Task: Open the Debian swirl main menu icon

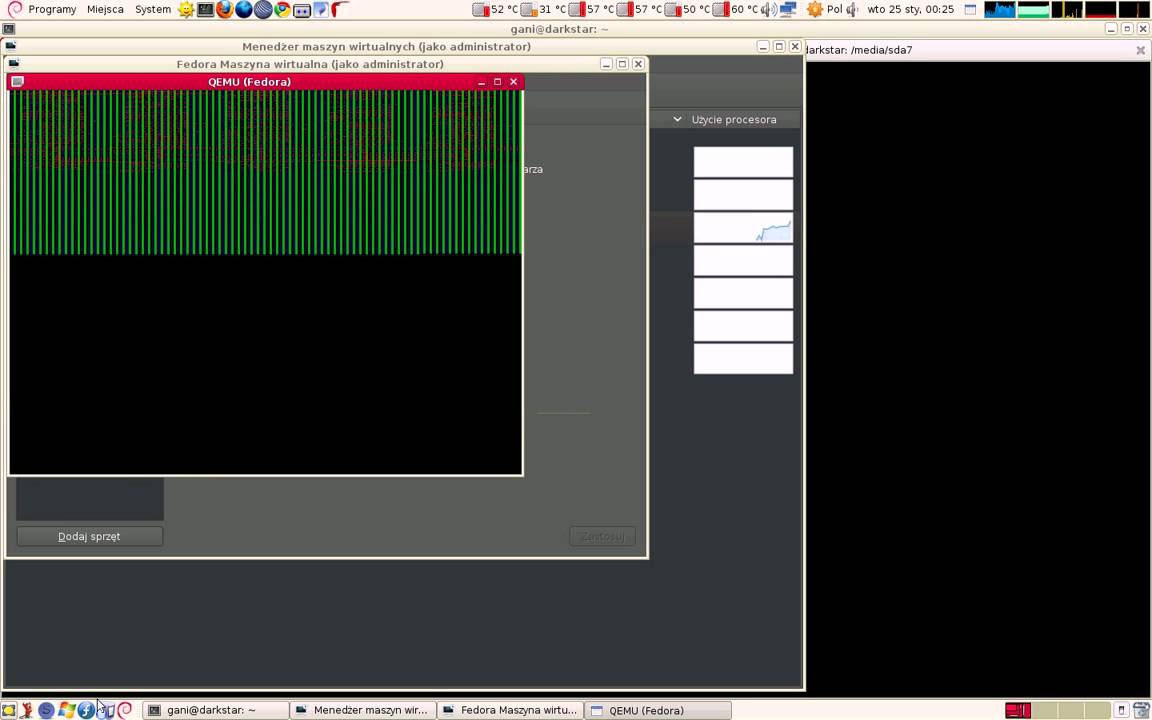Action: (14, 10)
